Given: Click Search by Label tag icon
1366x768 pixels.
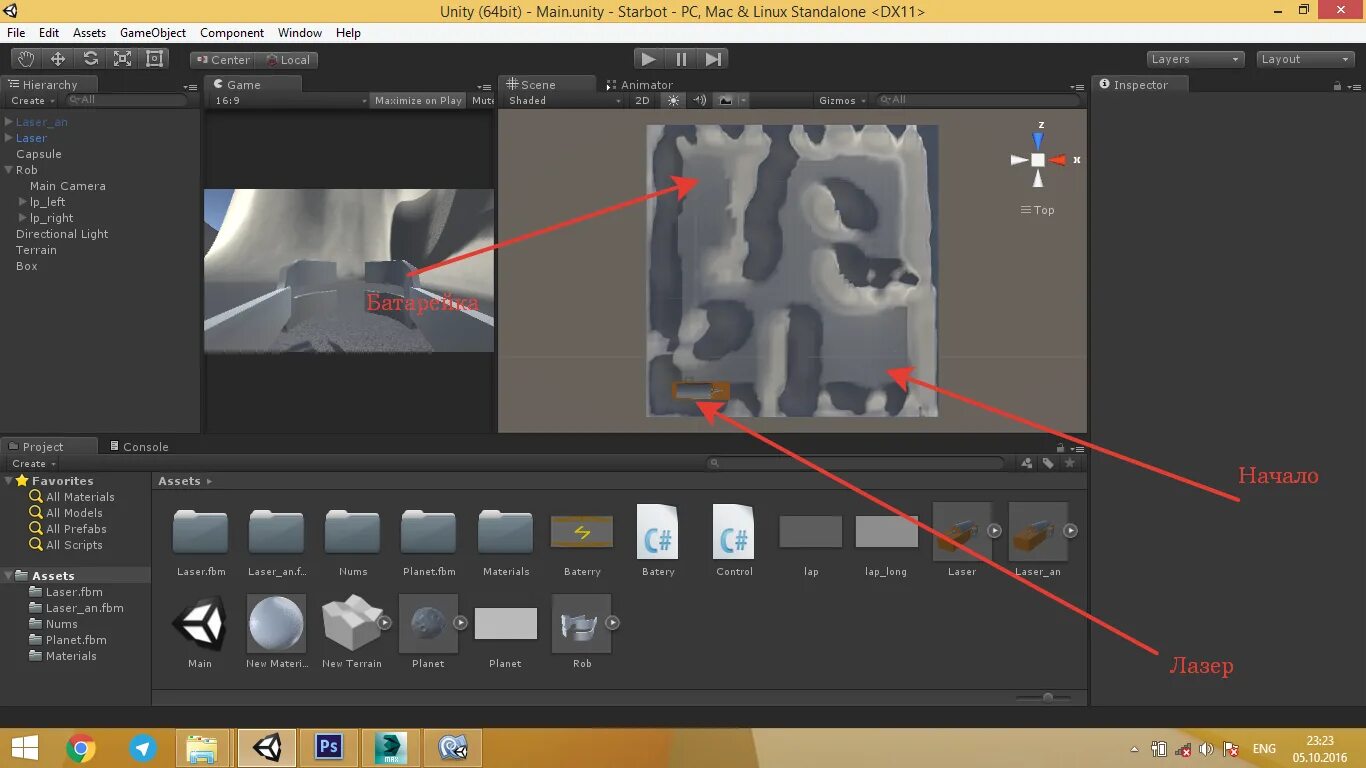Looking at the screenshot, I should pos(1048,463).
